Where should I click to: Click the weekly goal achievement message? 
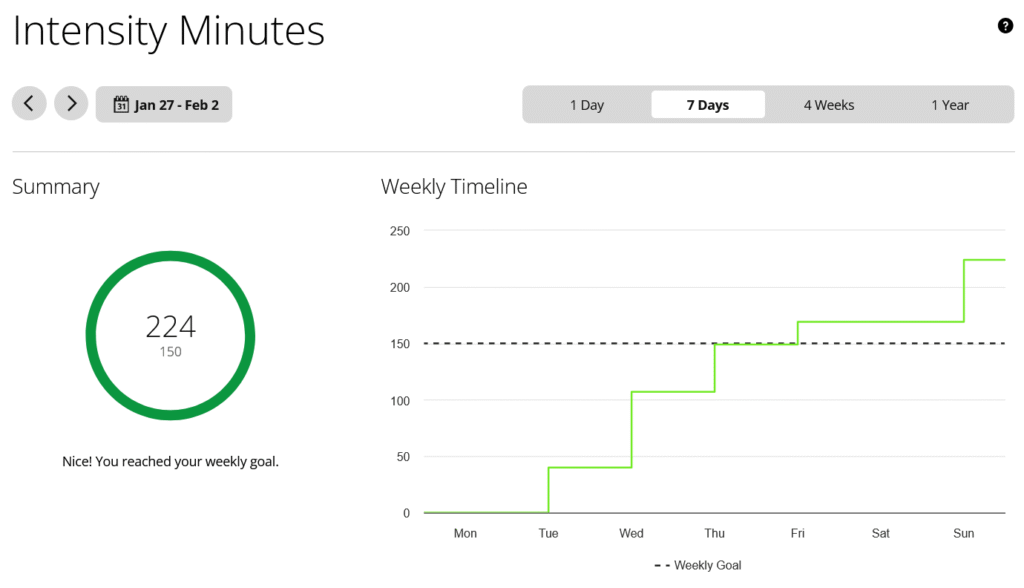tap(170, 461)
